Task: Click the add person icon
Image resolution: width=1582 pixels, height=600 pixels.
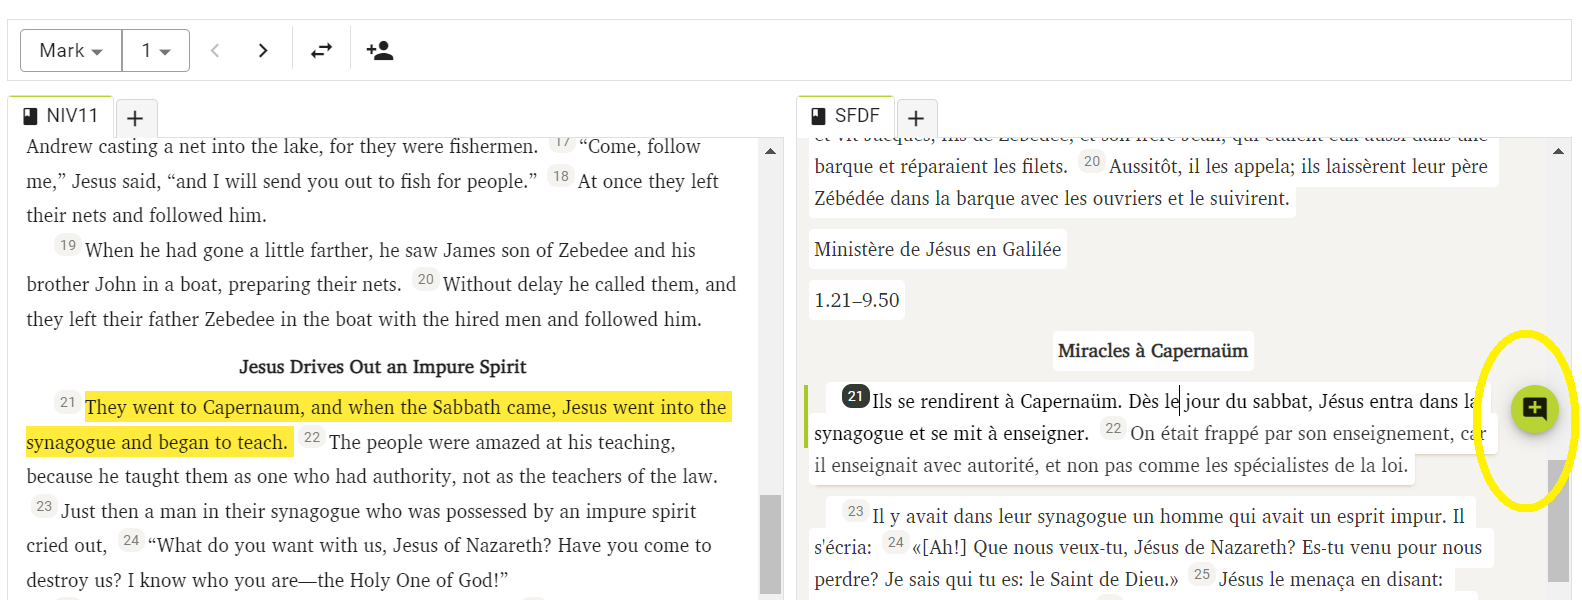Action: point(380,50)
